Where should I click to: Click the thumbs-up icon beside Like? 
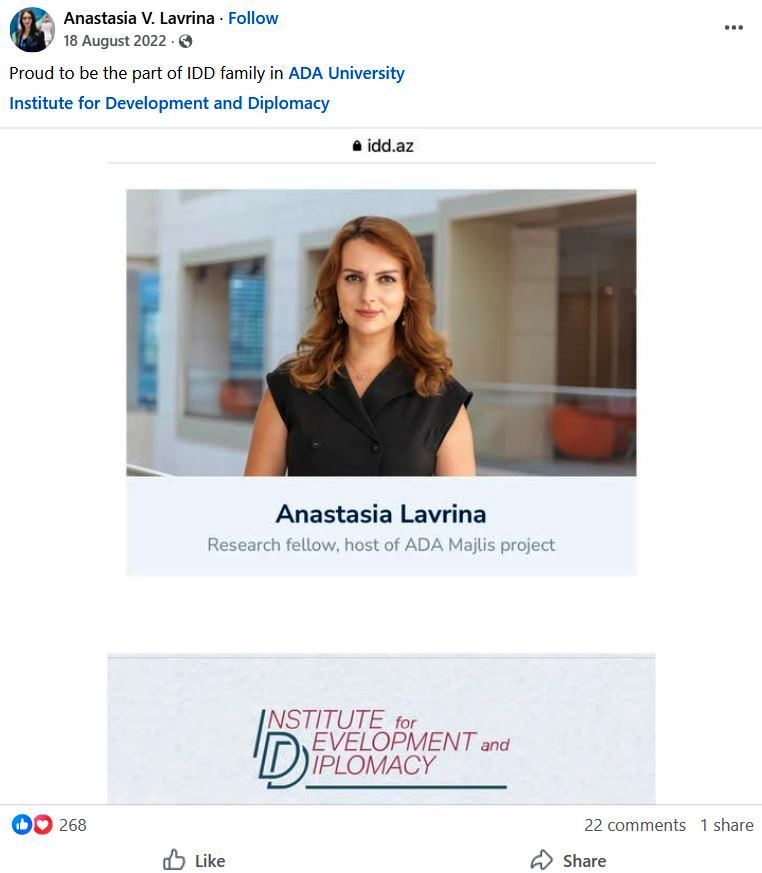pos(174,860)
